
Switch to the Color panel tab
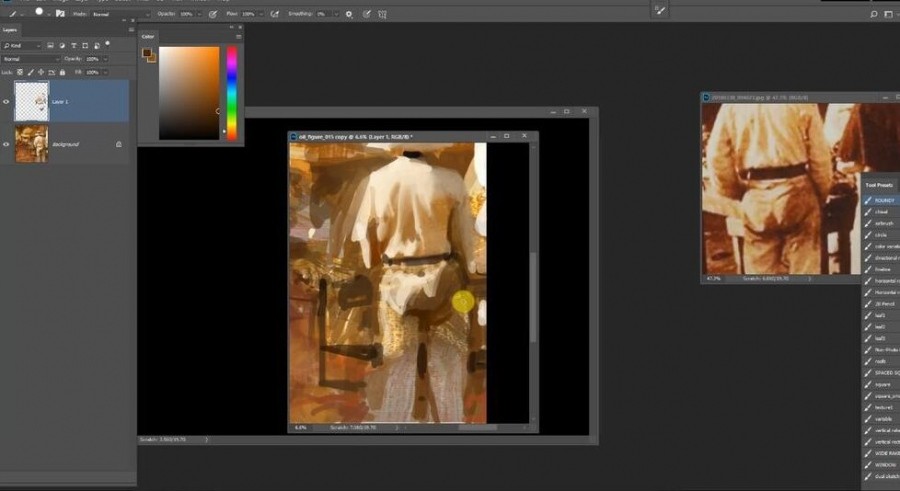[148, 36]
